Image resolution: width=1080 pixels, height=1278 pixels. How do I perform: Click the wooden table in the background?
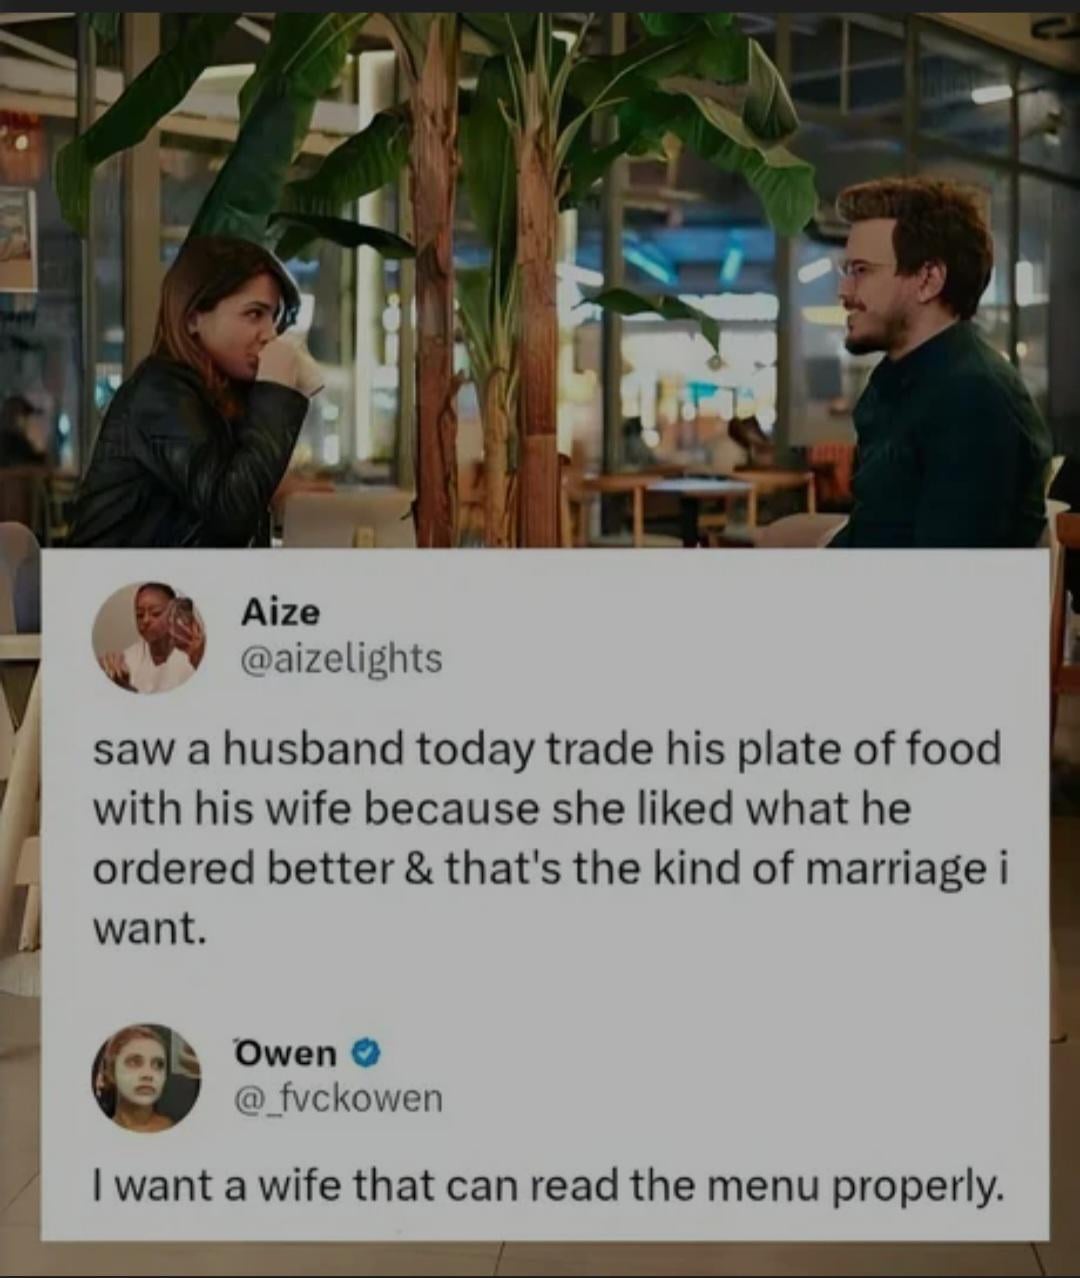click(x=700, y=505)
